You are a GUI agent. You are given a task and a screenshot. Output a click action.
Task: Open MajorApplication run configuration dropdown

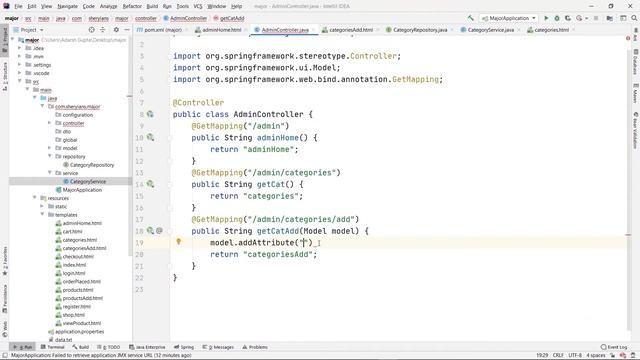tap(508, 18)
